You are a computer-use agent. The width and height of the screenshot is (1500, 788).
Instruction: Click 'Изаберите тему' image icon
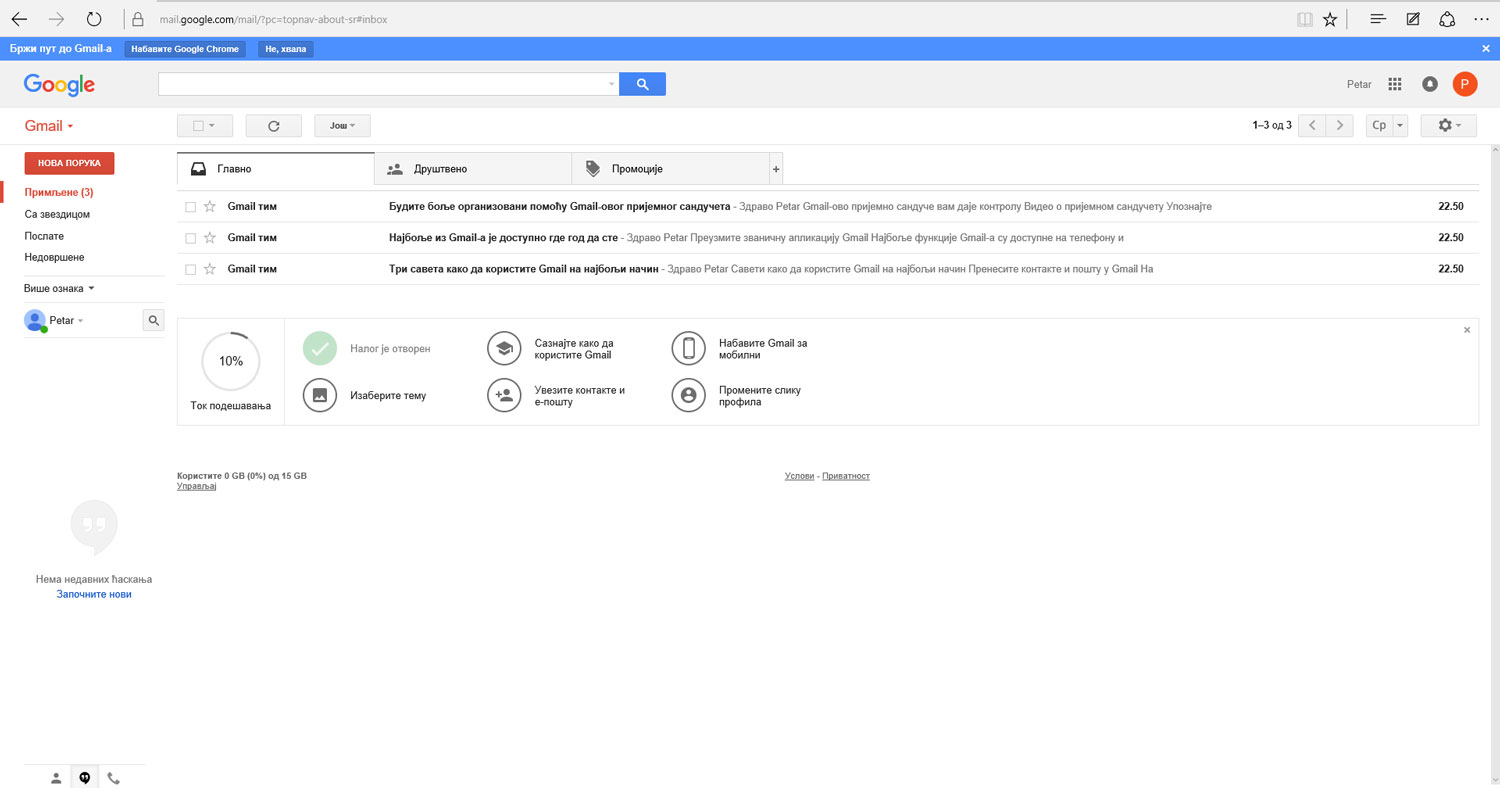pyautogui.click(x=320, y=395)
